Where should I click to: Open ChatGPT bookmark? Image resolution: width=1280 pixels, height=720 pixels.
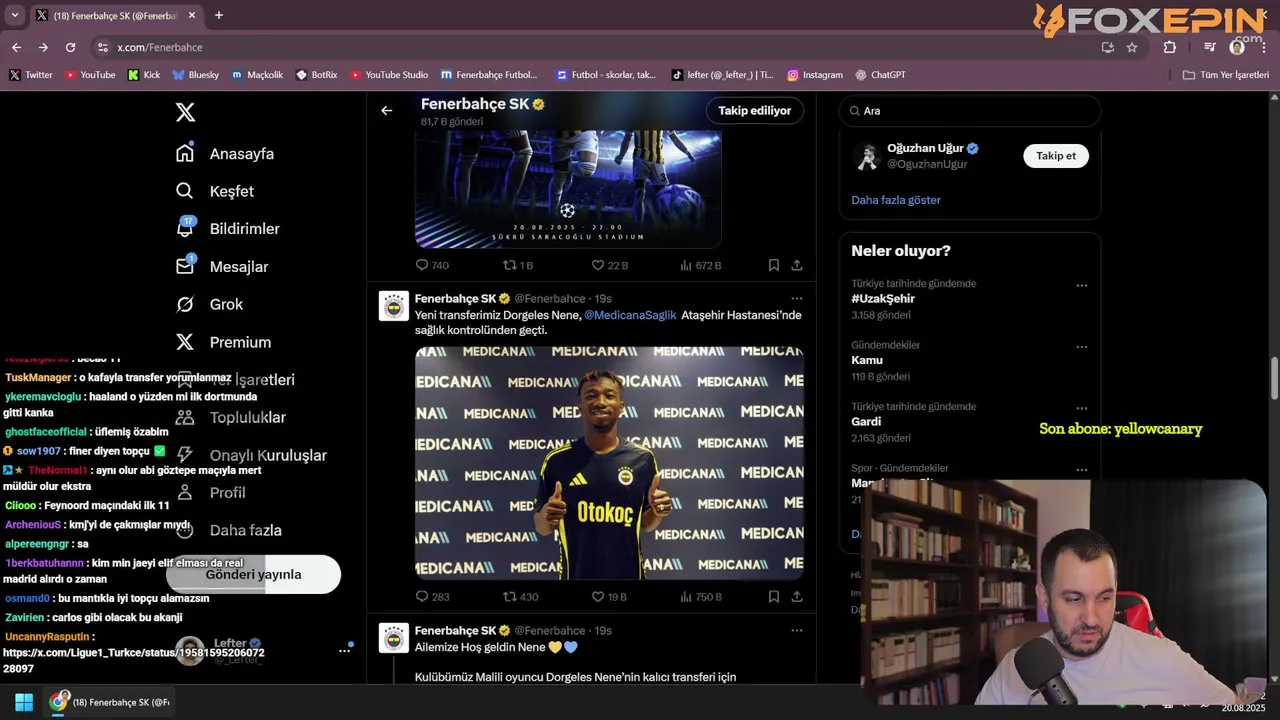tap(881, 75)
